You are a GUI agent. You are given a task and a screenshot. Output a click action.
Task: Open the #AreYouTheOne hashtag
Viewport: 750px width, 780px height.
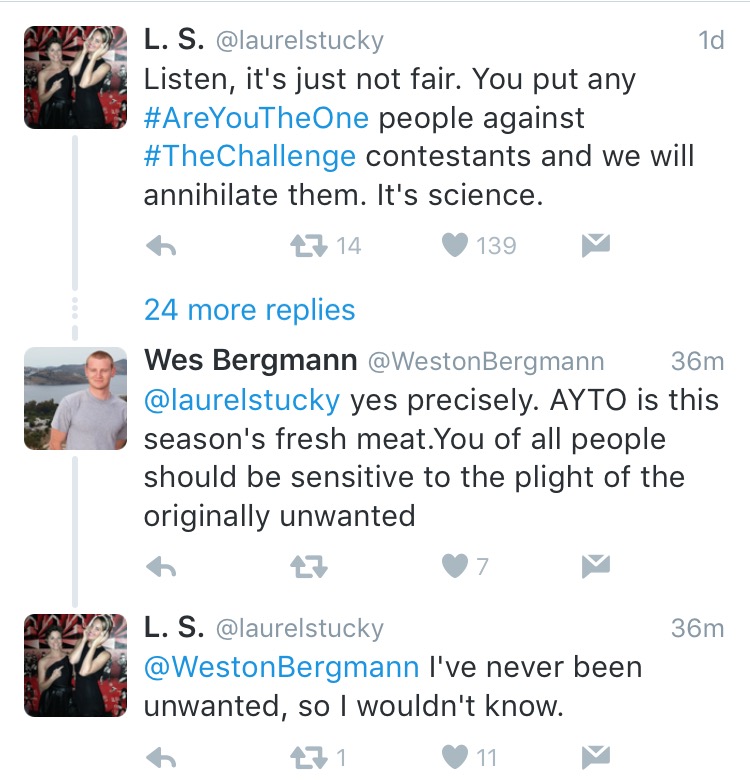[256, 118]
